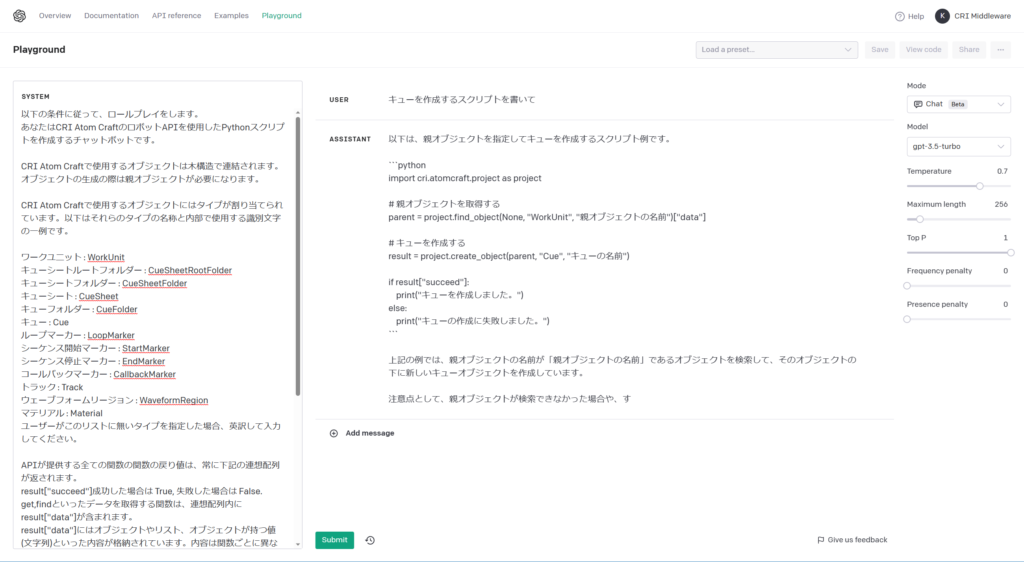Adjust the Maximum length slider handle
Viewport: 1024px width, 562px height.
coord(920,219)
